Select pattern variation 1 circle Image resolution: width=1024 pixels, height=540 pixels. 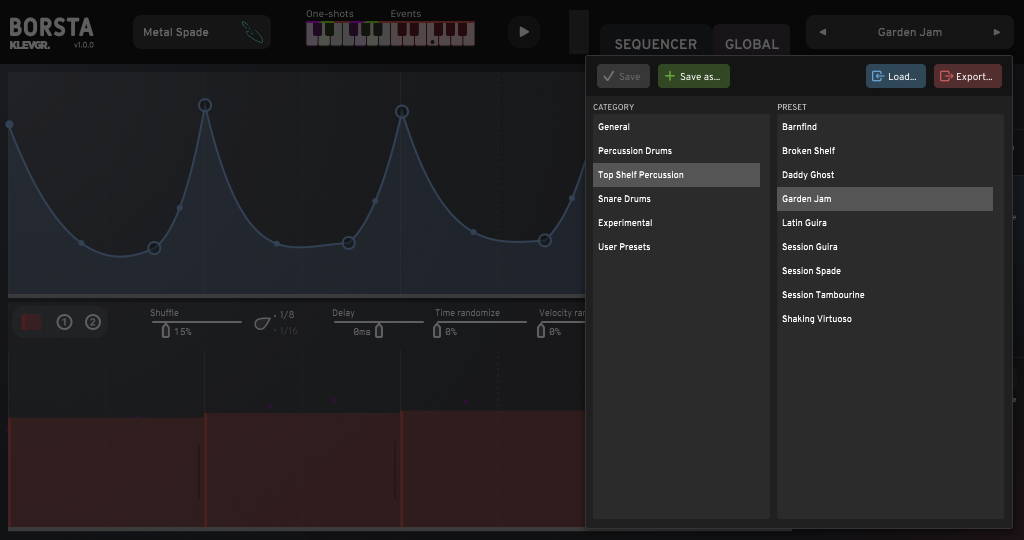point(64,322)
